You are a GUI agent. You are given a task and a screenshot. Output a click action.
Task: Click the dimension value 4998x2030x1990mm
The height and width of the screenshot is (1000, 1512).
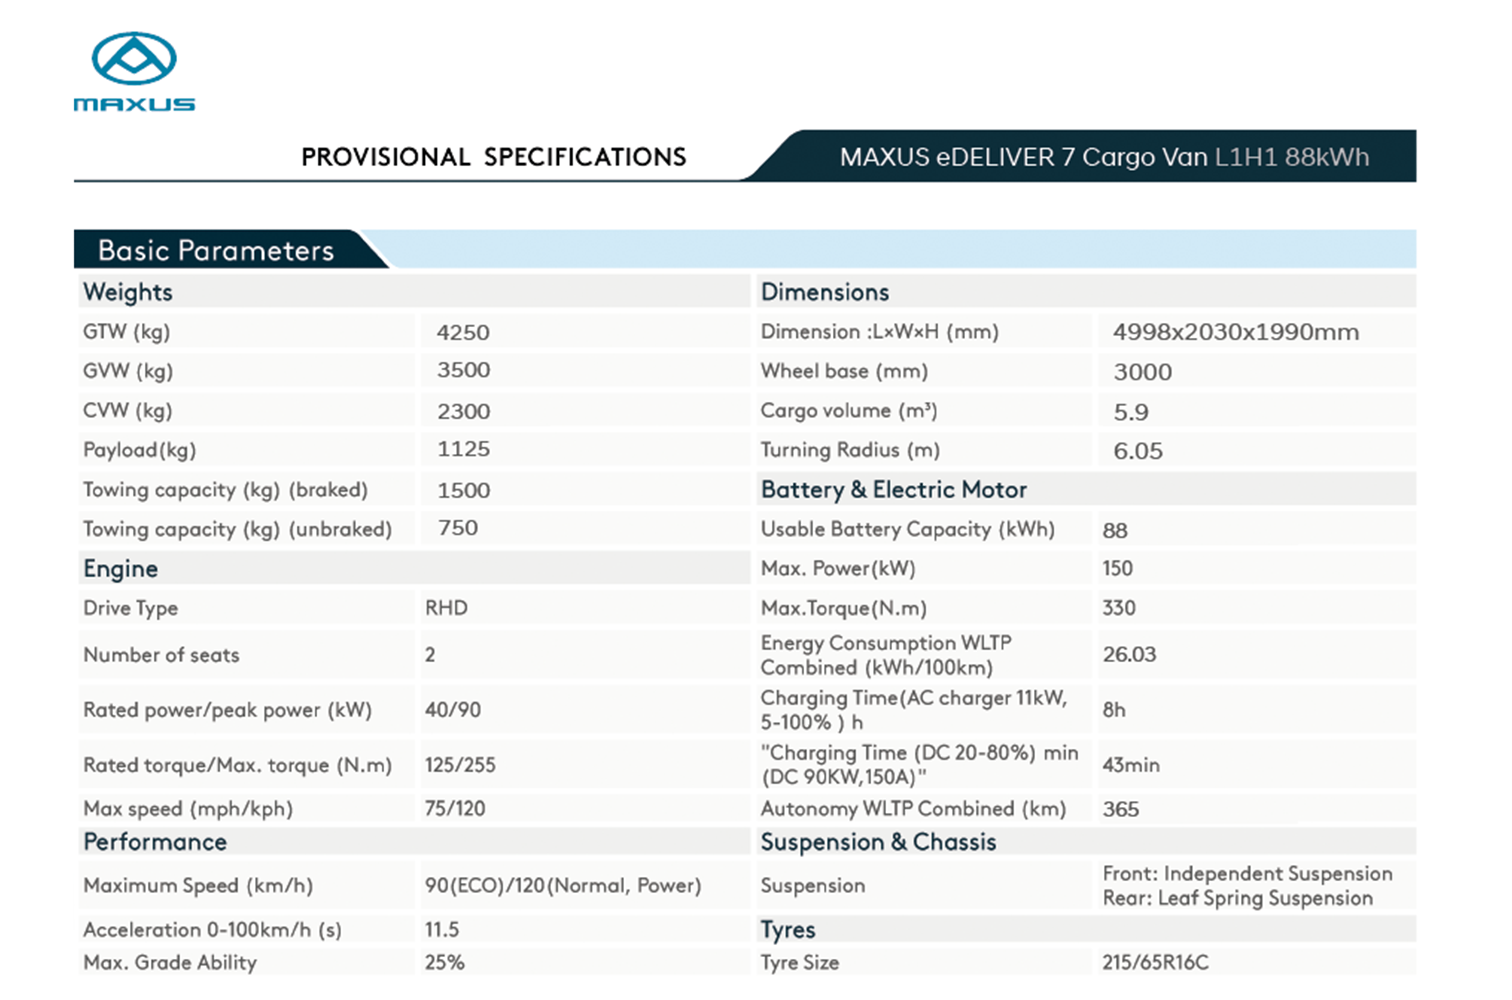click(x=1235, y=332)
